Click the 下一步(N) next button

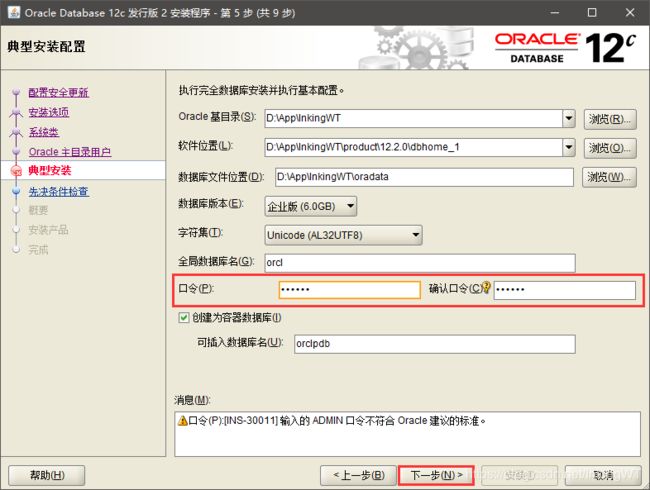436,475
